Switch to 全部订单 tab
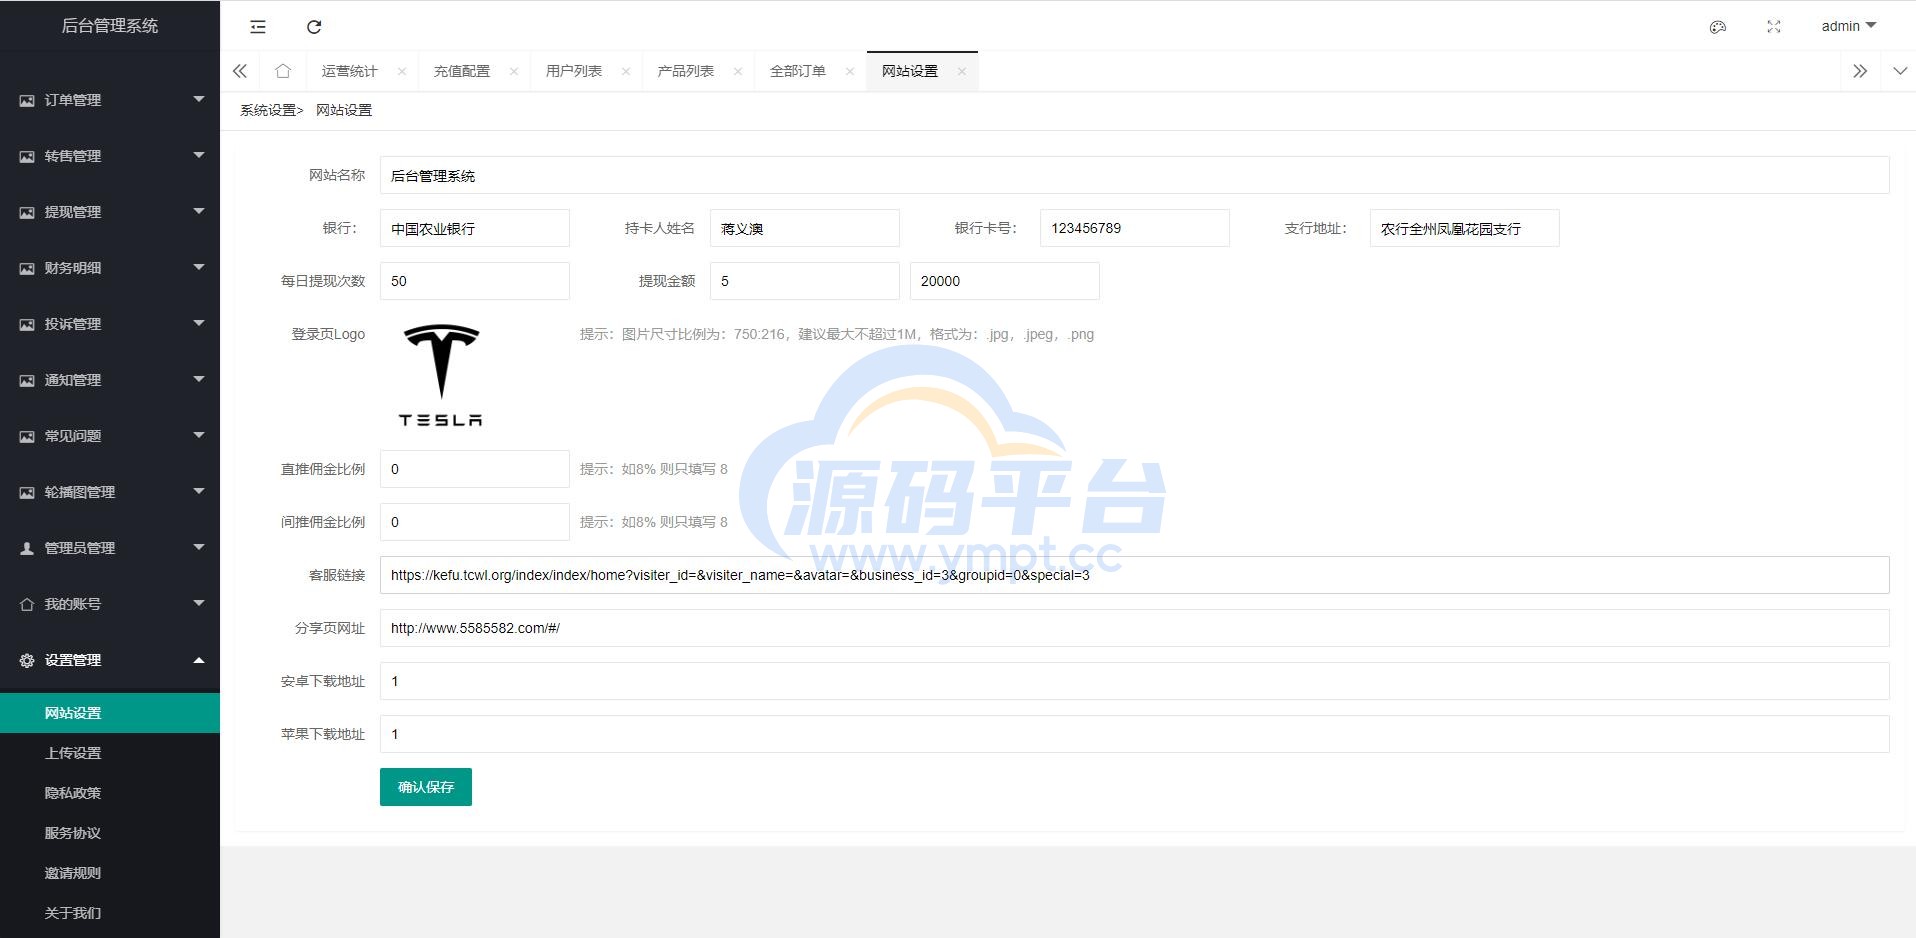The width and height of the screenshot is (1916, 938). pyautogui.click(x=797, y=71)
